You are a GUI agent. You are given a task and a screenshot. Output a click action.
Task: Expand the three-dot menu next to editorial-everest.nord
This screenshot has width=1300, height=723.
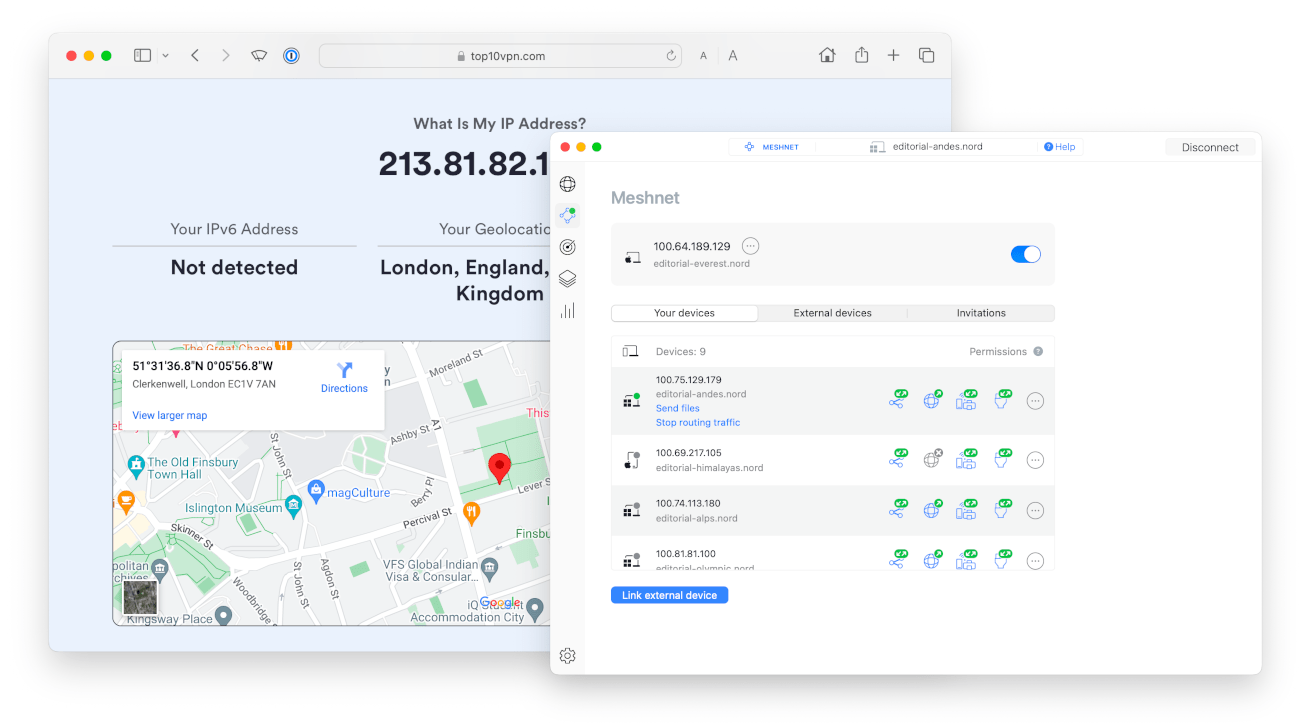coord(750,245)
